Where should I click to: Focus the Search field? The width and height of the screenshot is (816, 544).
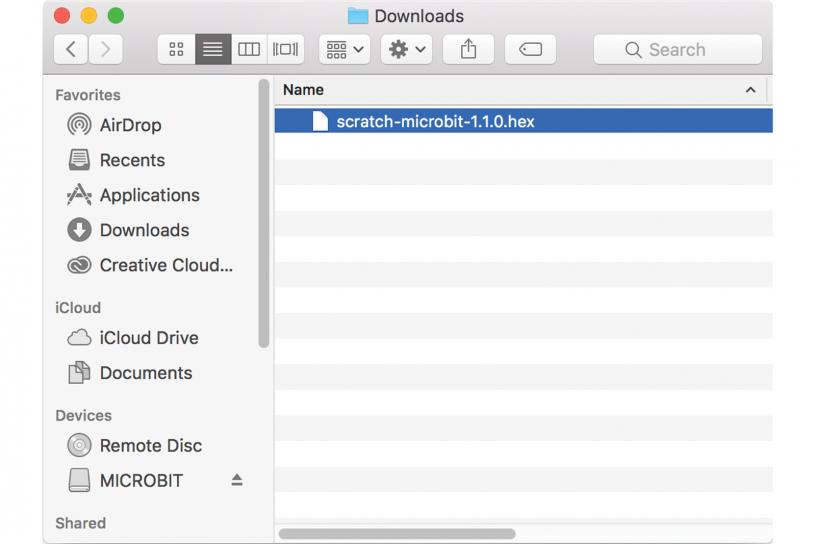point(678,49)
